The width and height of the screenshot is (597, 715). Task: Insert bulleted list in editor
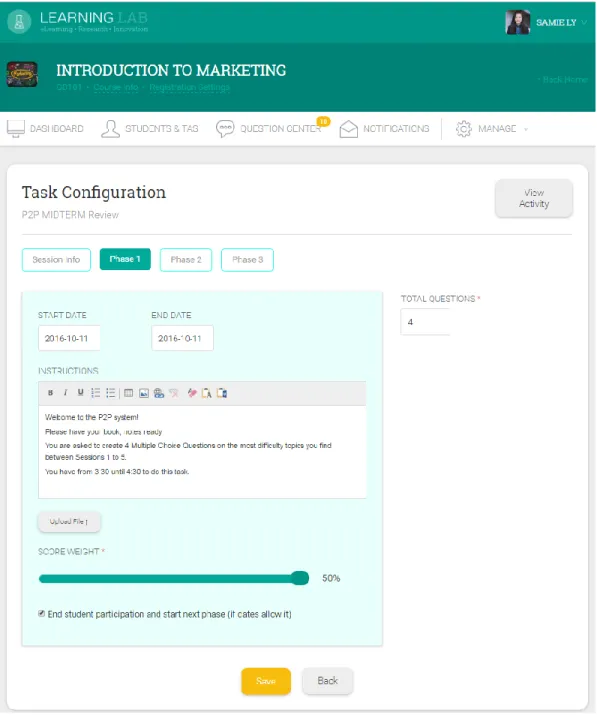(110, 393)
